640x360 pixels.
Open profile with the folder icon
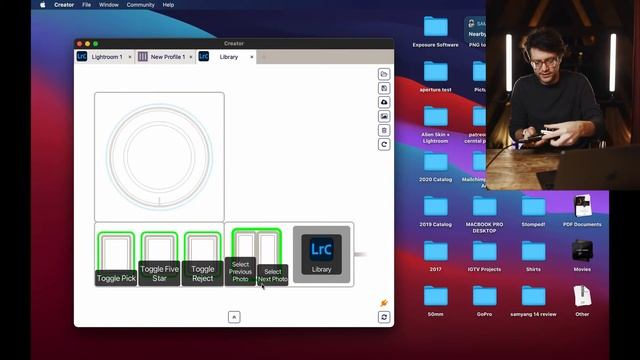(x=384, y=74)
